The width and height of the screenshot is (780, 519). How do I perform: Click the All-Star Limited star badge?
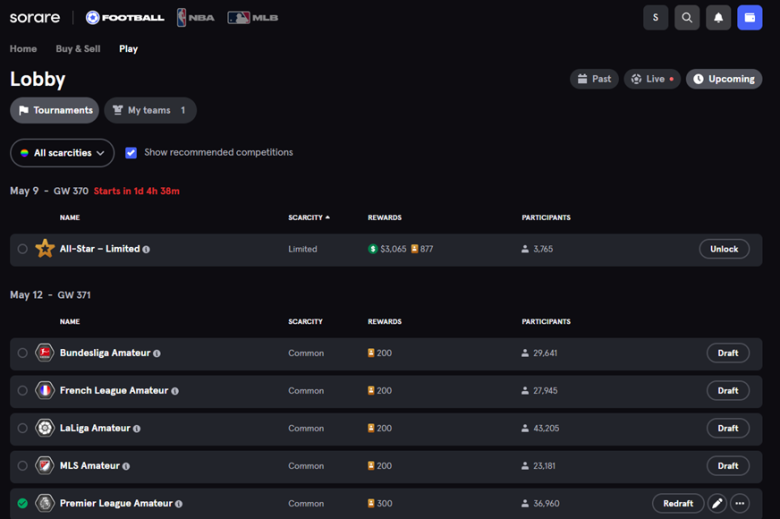pos(45,248)
